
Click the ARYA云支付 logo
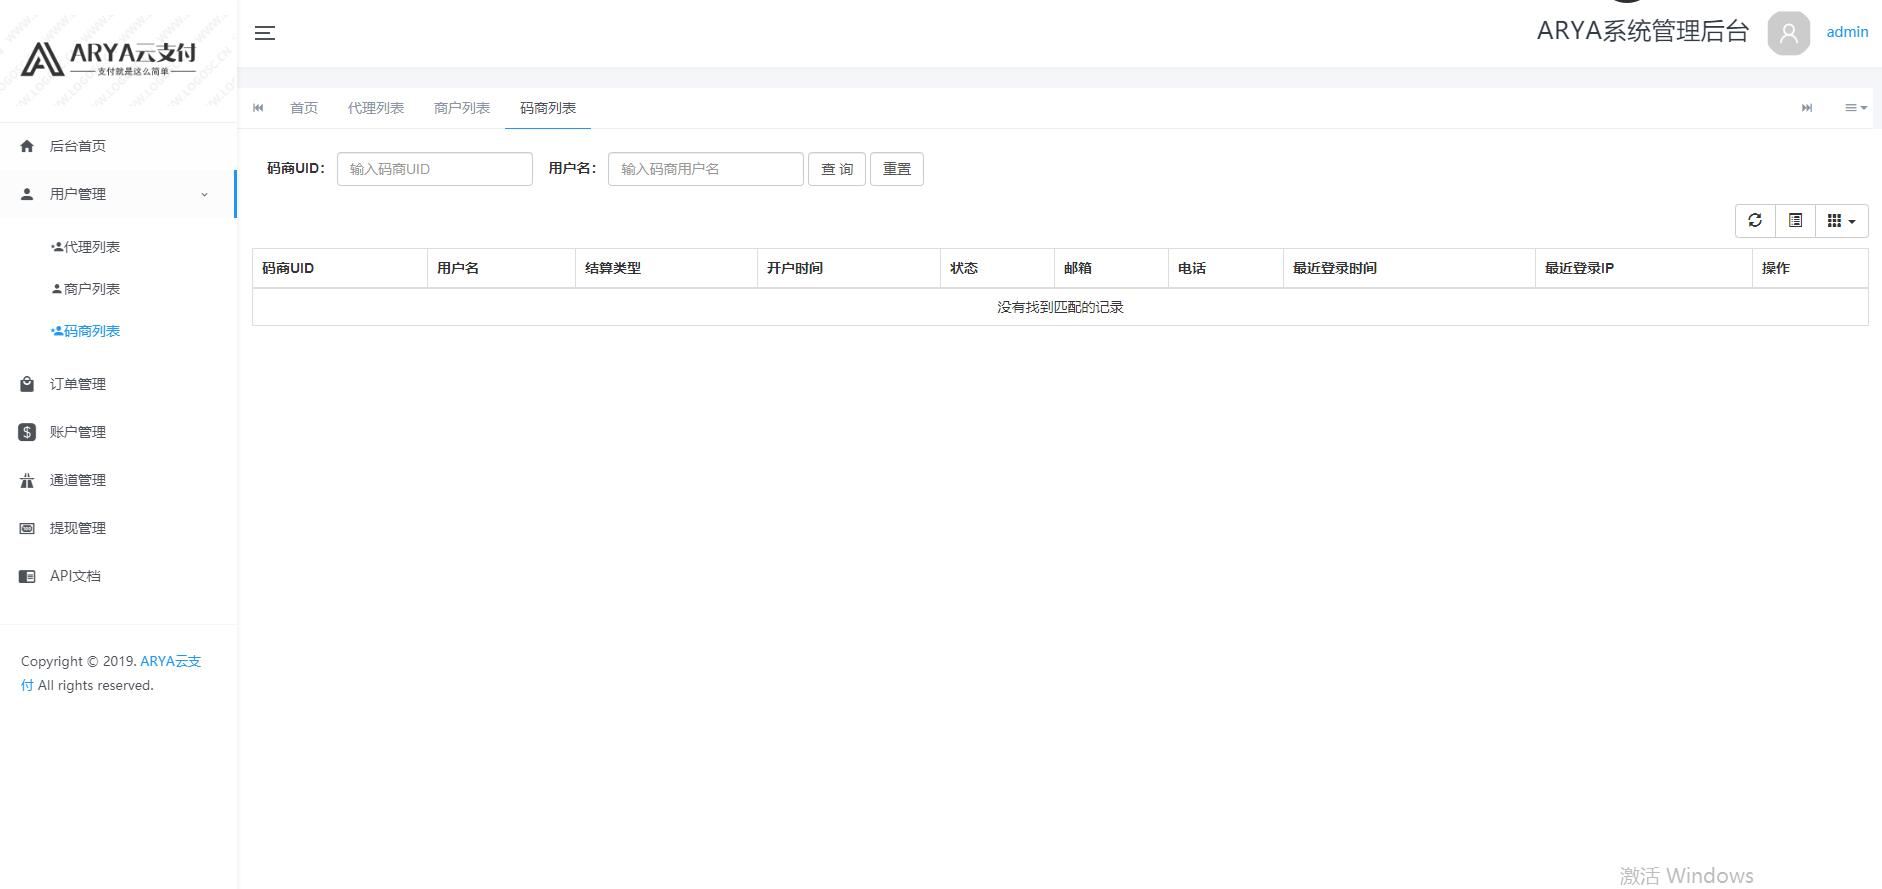(x=108, y=59)
